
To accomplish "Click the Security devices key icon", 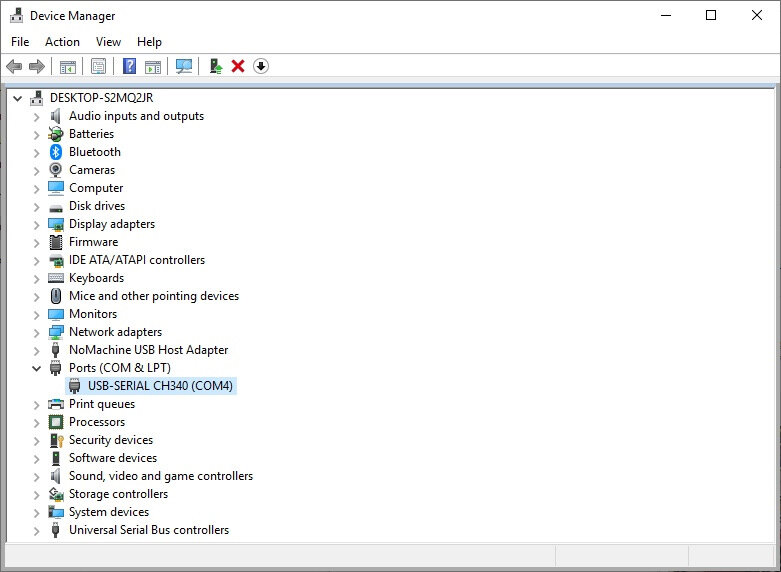I will point(56,440).
